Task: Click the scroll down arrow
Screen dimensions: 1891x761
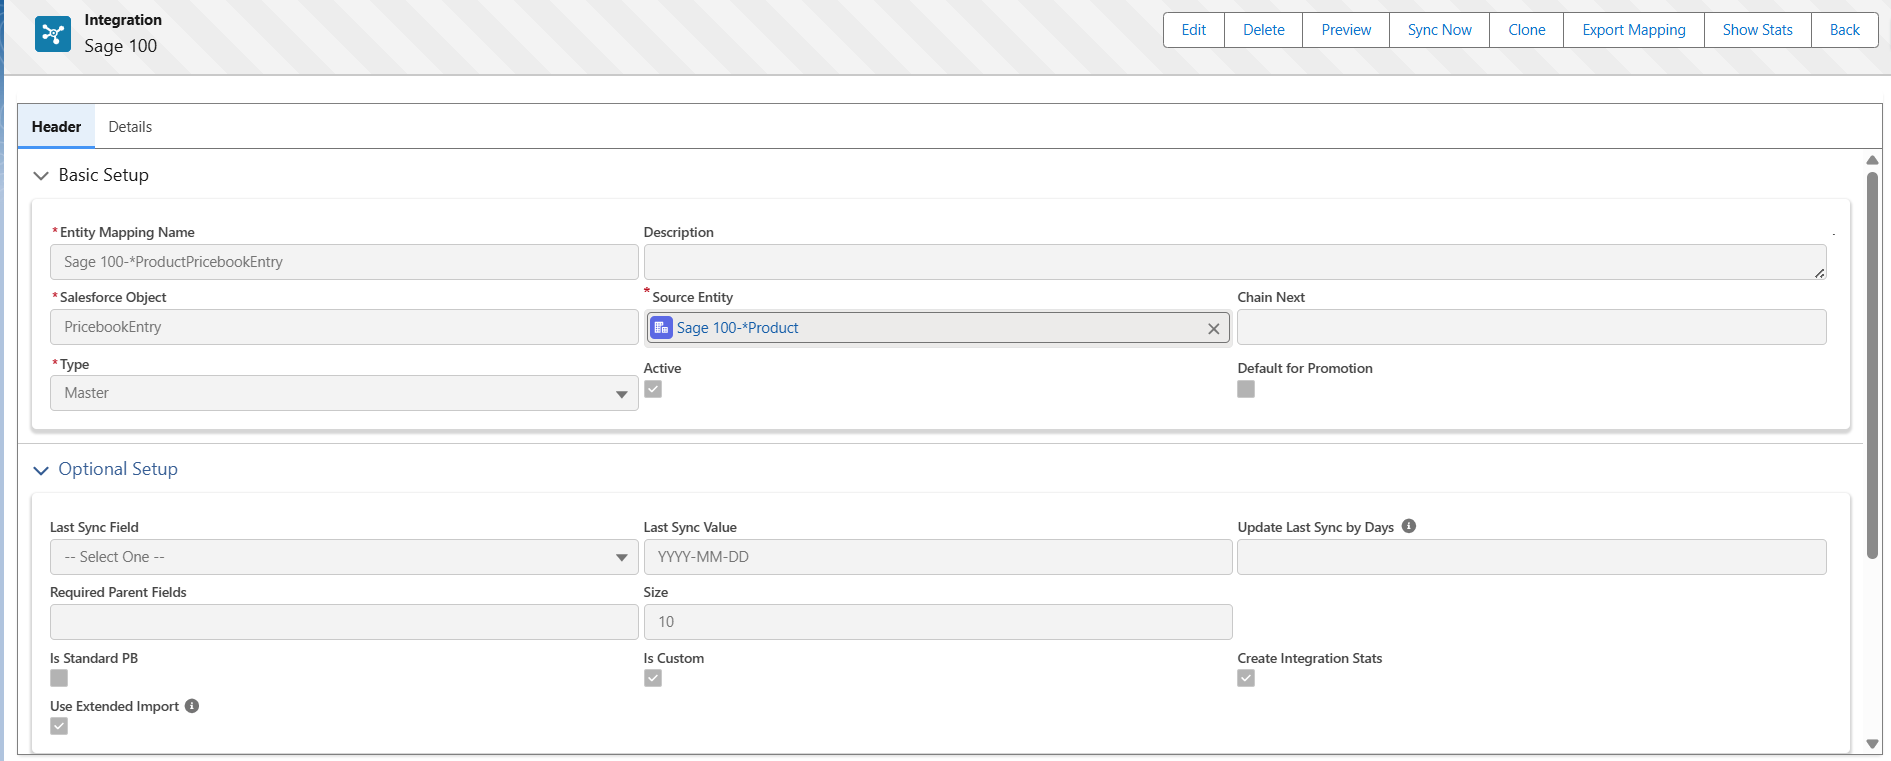Action: [1872, 744]
